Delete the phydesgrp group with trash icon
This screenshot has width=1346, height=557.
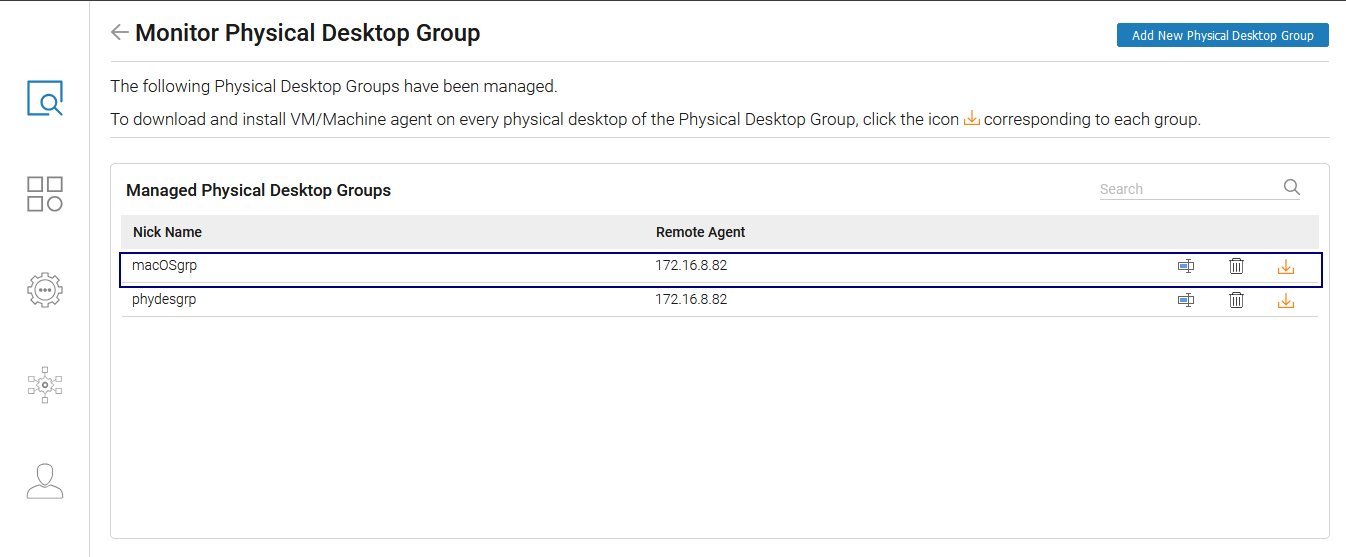1237,300
